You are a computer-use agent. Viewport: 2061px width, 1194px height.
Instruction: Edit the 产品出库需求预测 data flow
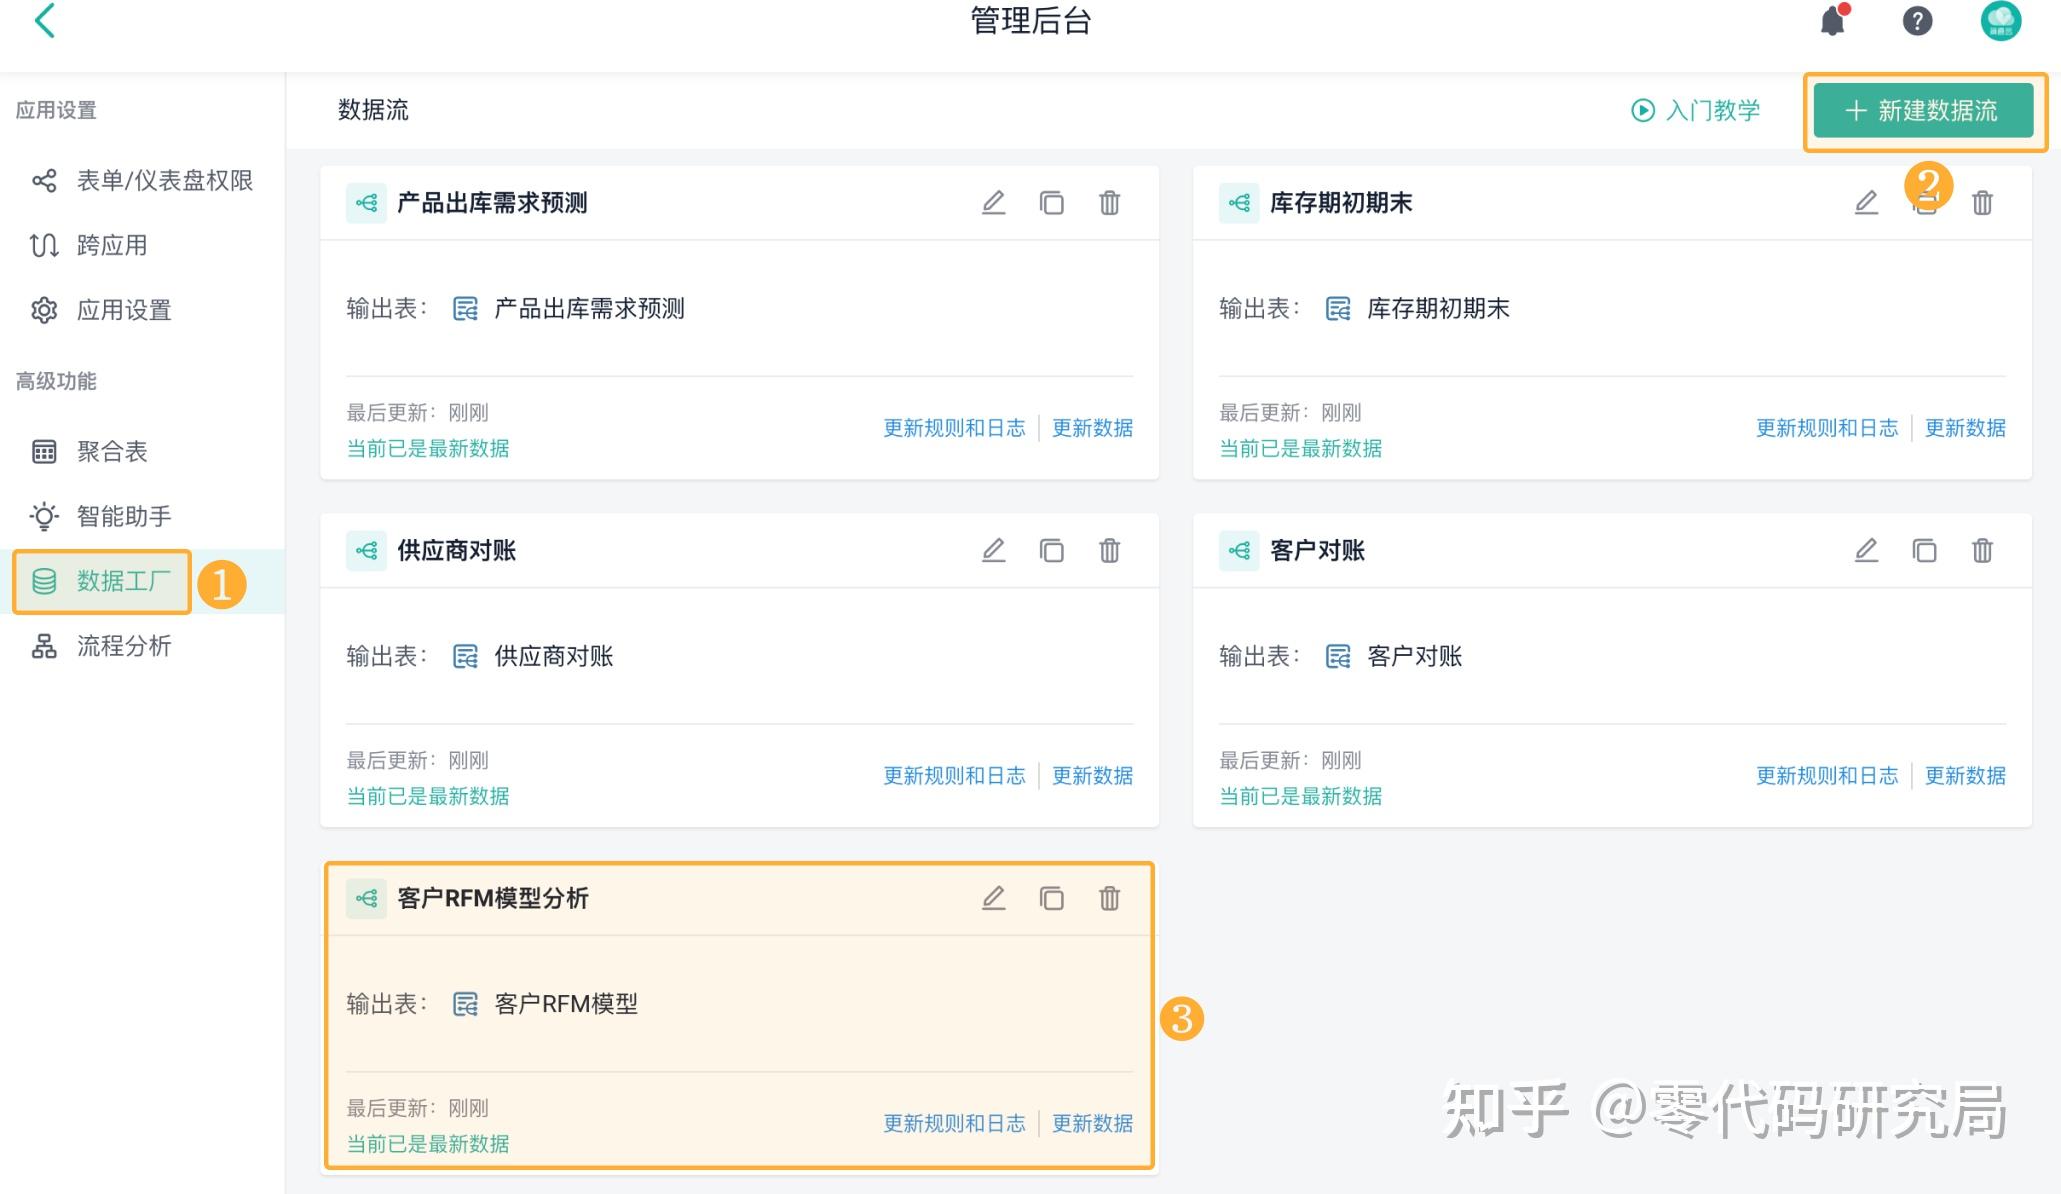pos(993,202)
